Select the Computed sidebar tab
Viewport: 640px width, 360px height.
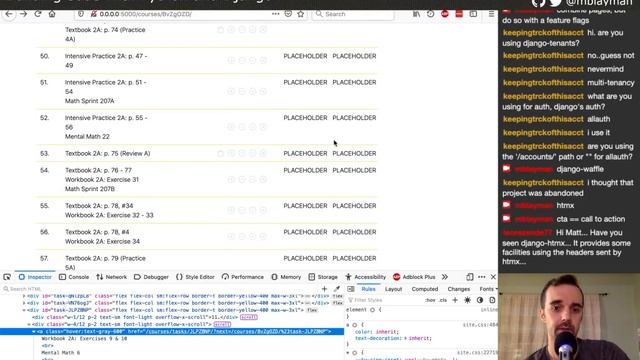click(424, 289)
